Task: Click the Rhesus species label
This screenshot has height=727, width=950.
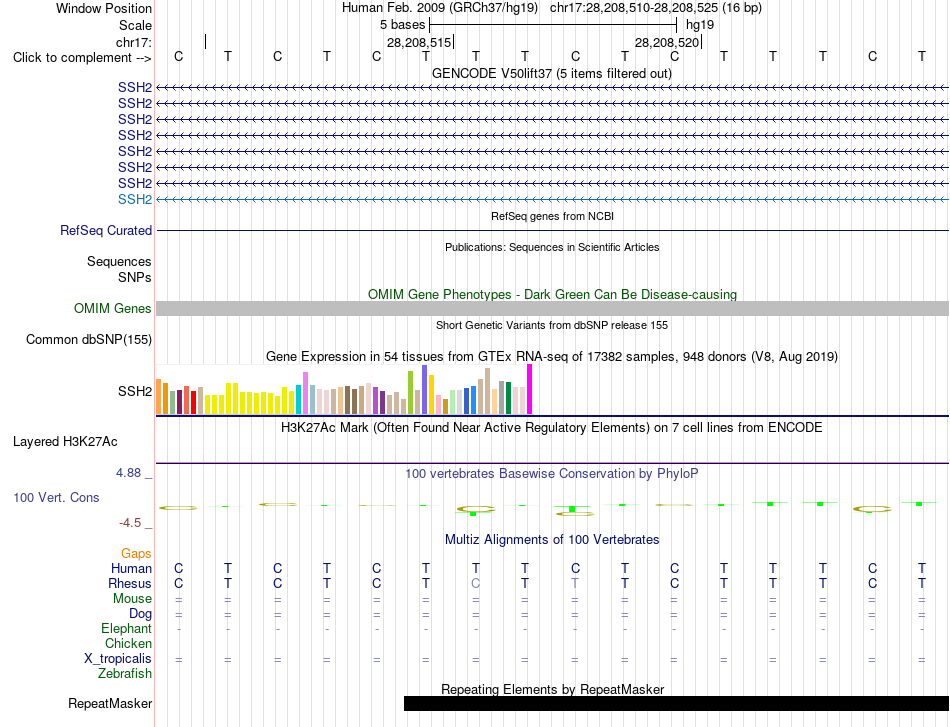Action: 130,583
